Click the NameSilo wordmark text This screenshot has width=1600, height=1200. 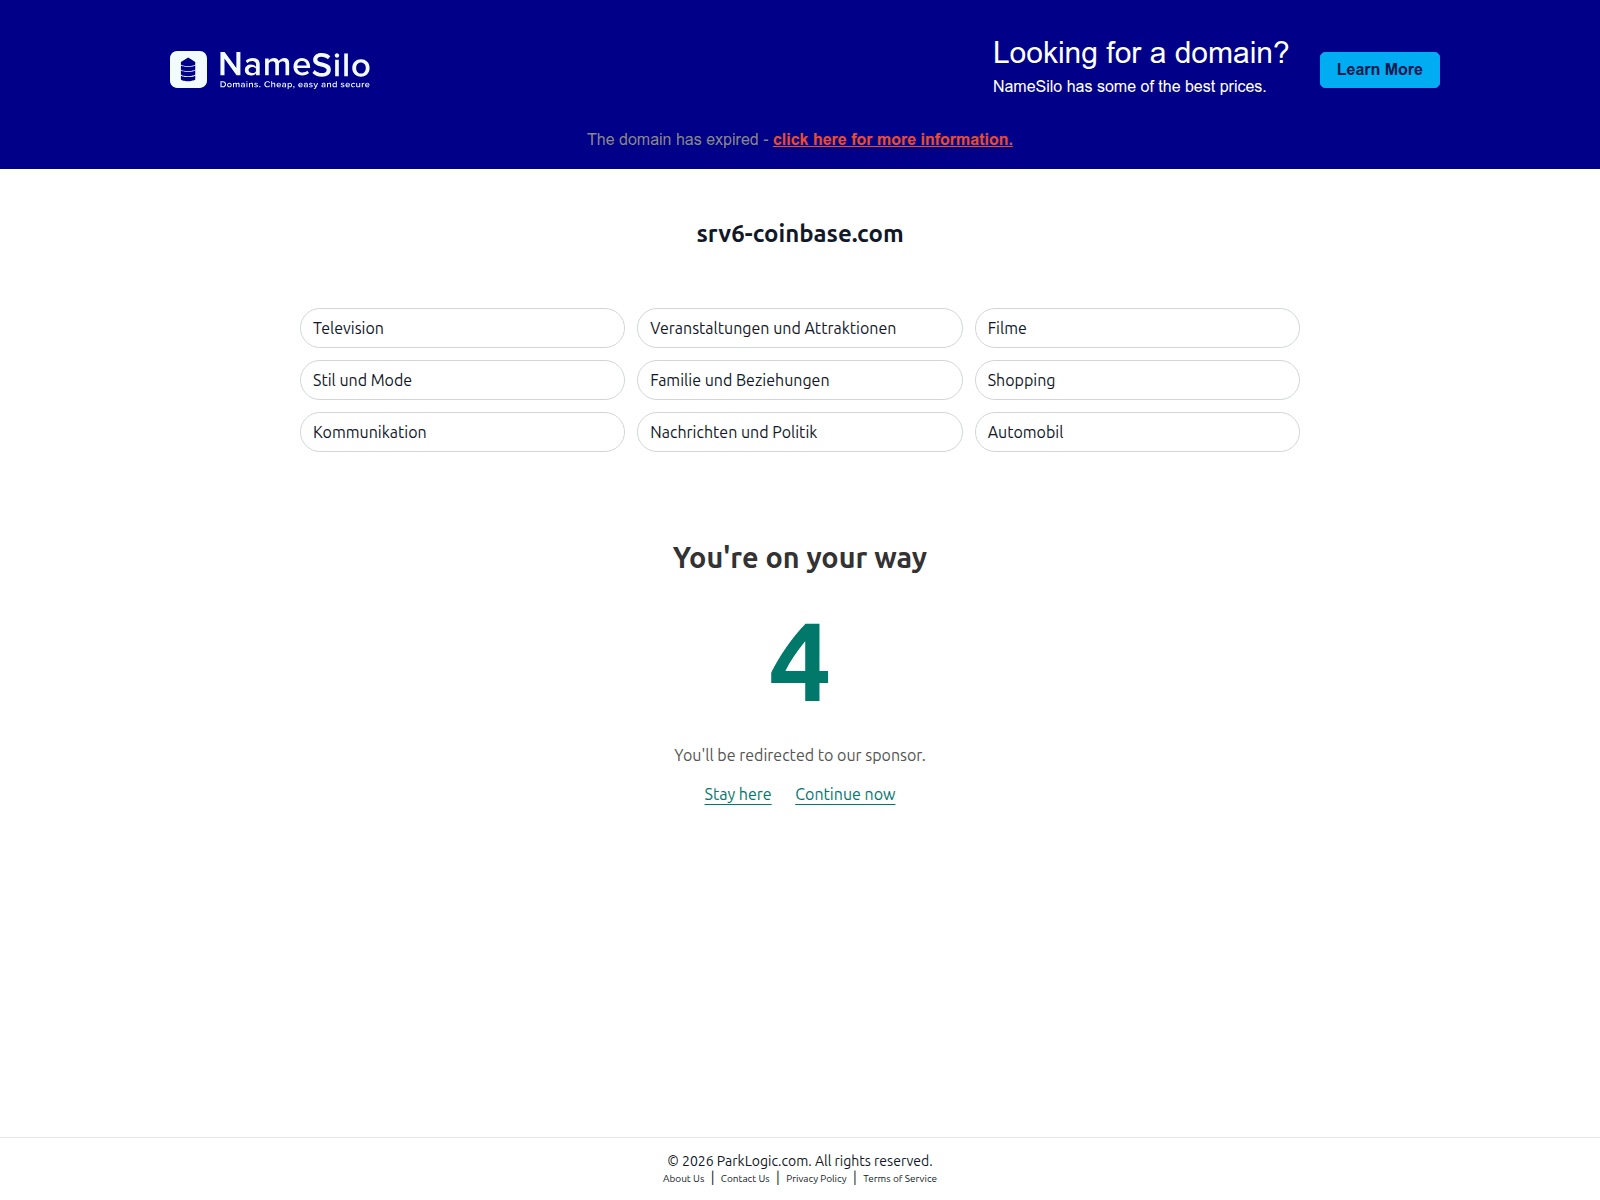click(x=294, y=65)
